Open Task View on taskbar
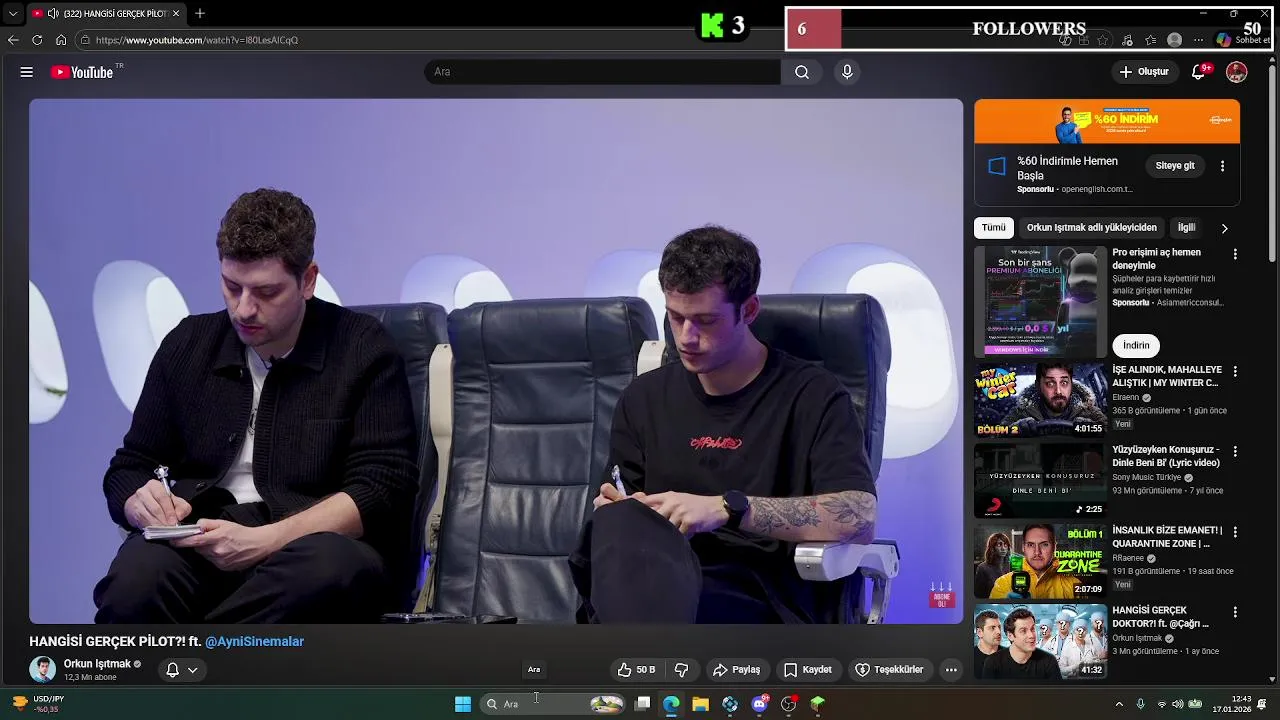This screenshot has height=720, width=1280. pyautogui.click(x=643, y=704)
